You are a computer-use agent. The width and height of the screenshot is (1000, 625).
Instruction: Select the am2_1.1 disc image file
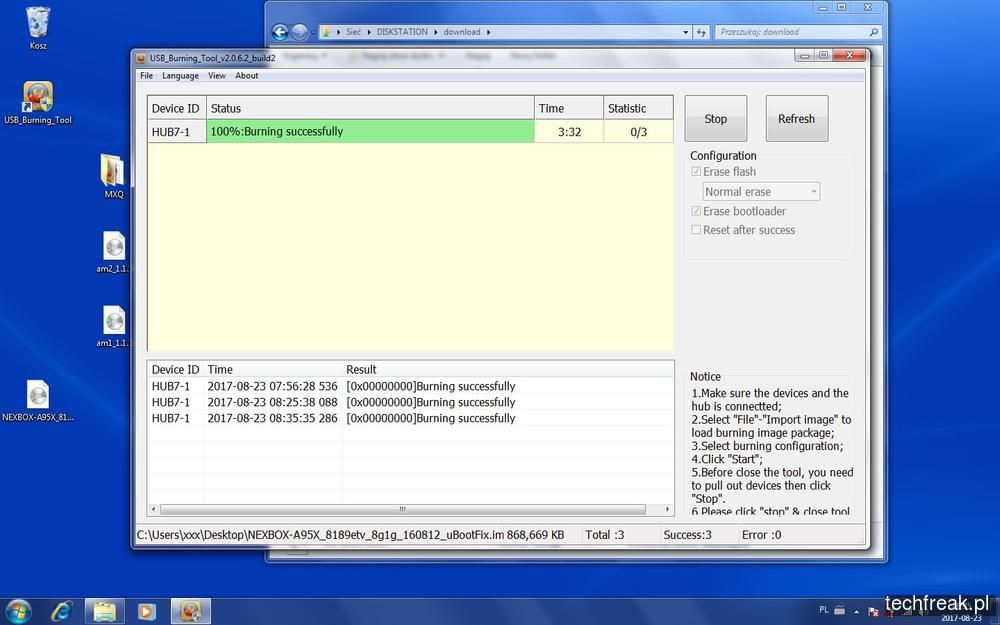click(114, 252)
